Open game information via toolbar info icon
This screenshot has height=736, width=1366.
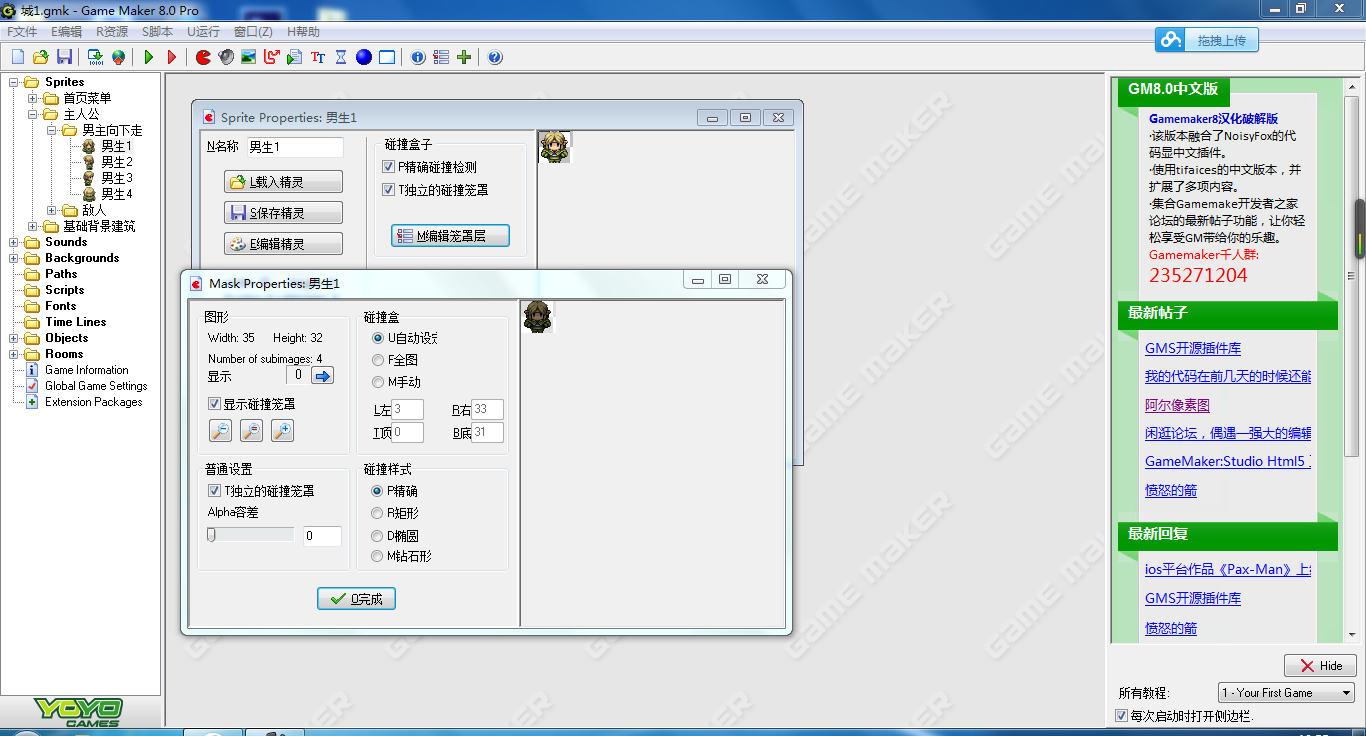[x=418, y=57]
